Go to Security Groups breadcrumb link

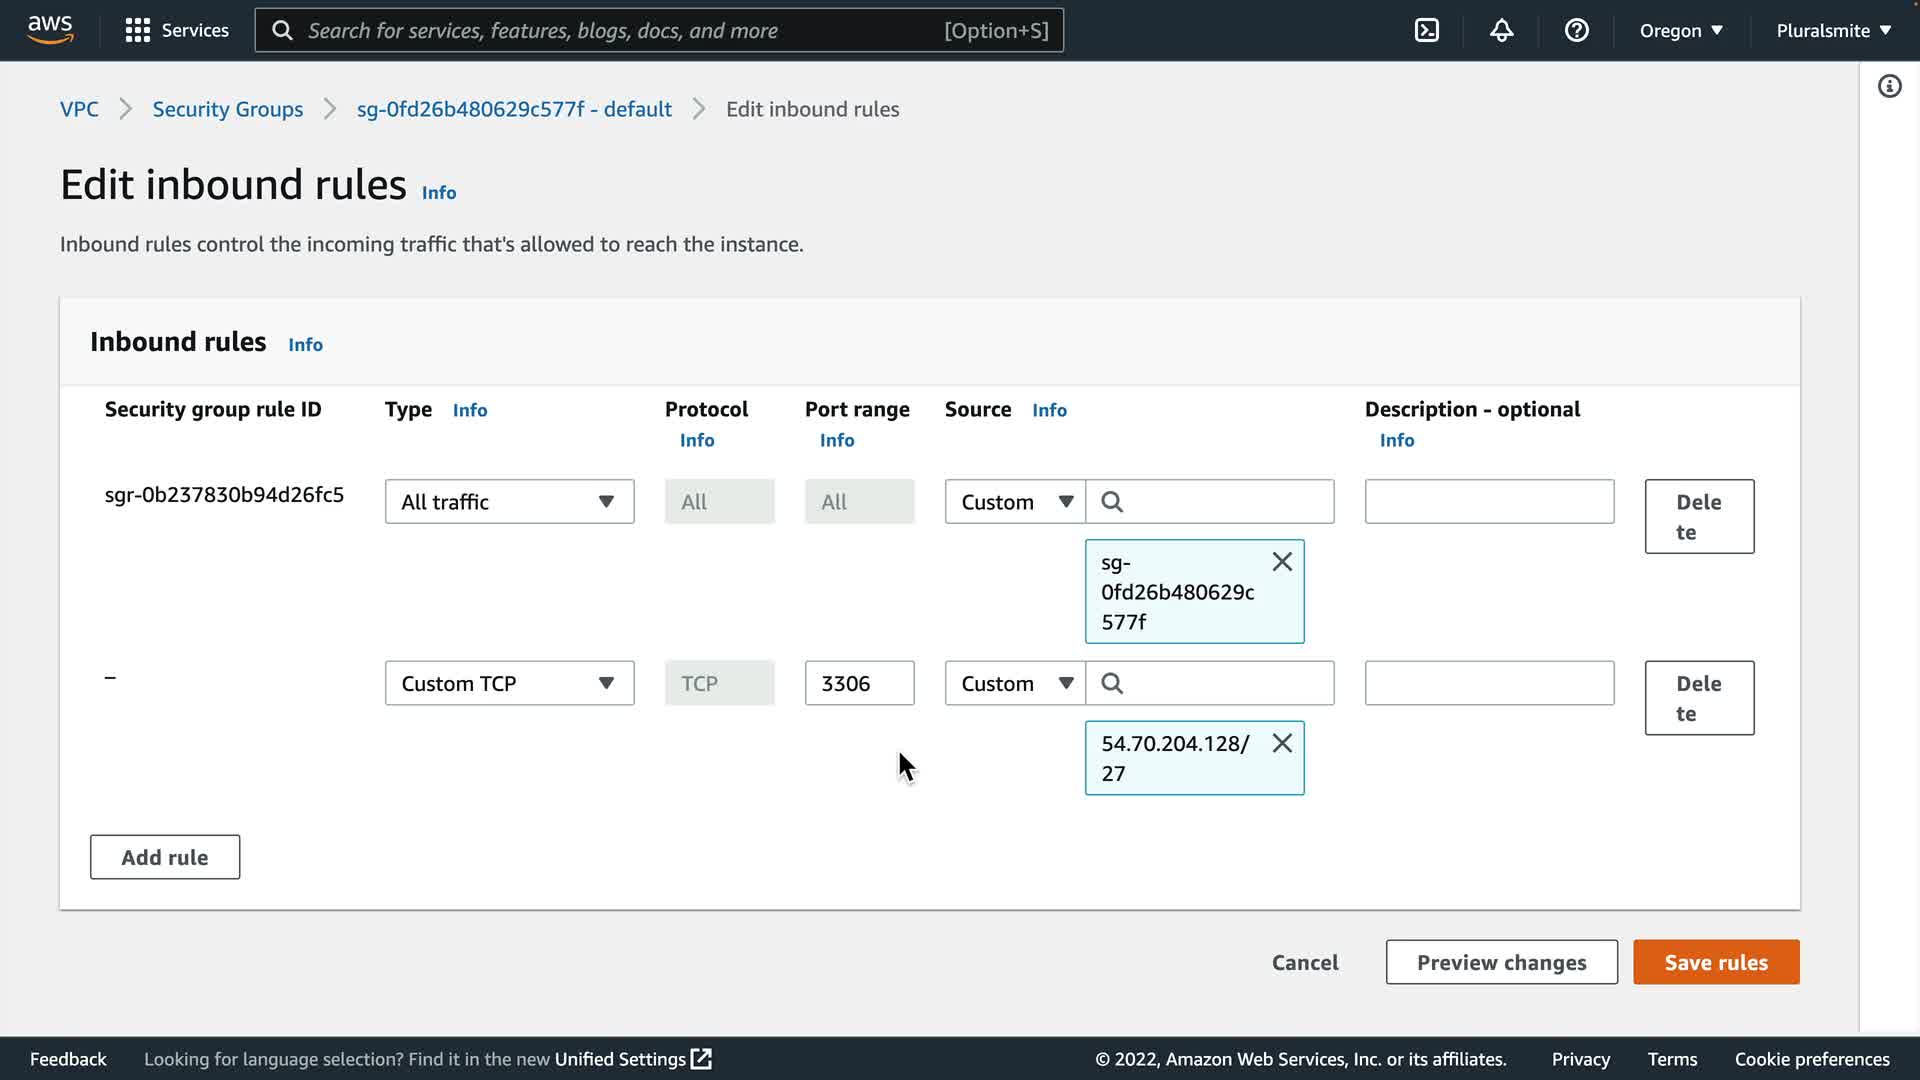[x=227, y=109]
